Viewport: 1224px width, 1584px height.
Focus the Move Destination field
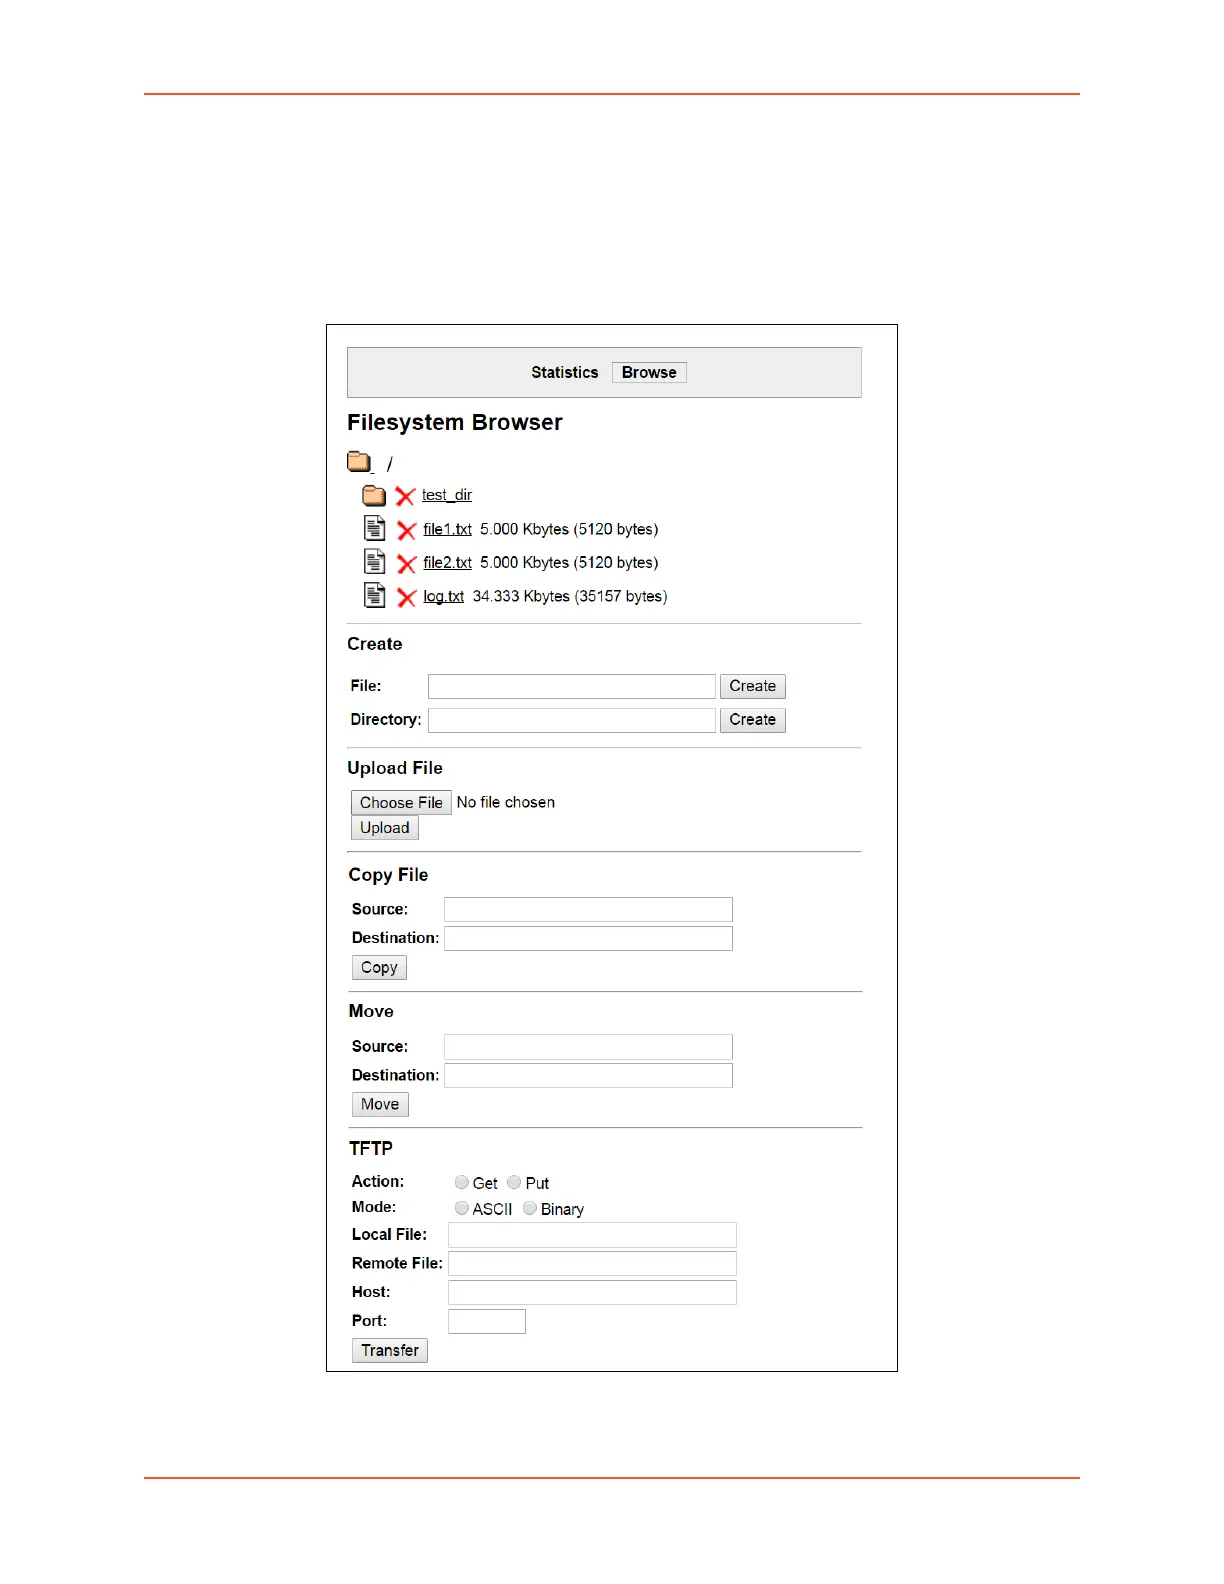coord(588,1075)
